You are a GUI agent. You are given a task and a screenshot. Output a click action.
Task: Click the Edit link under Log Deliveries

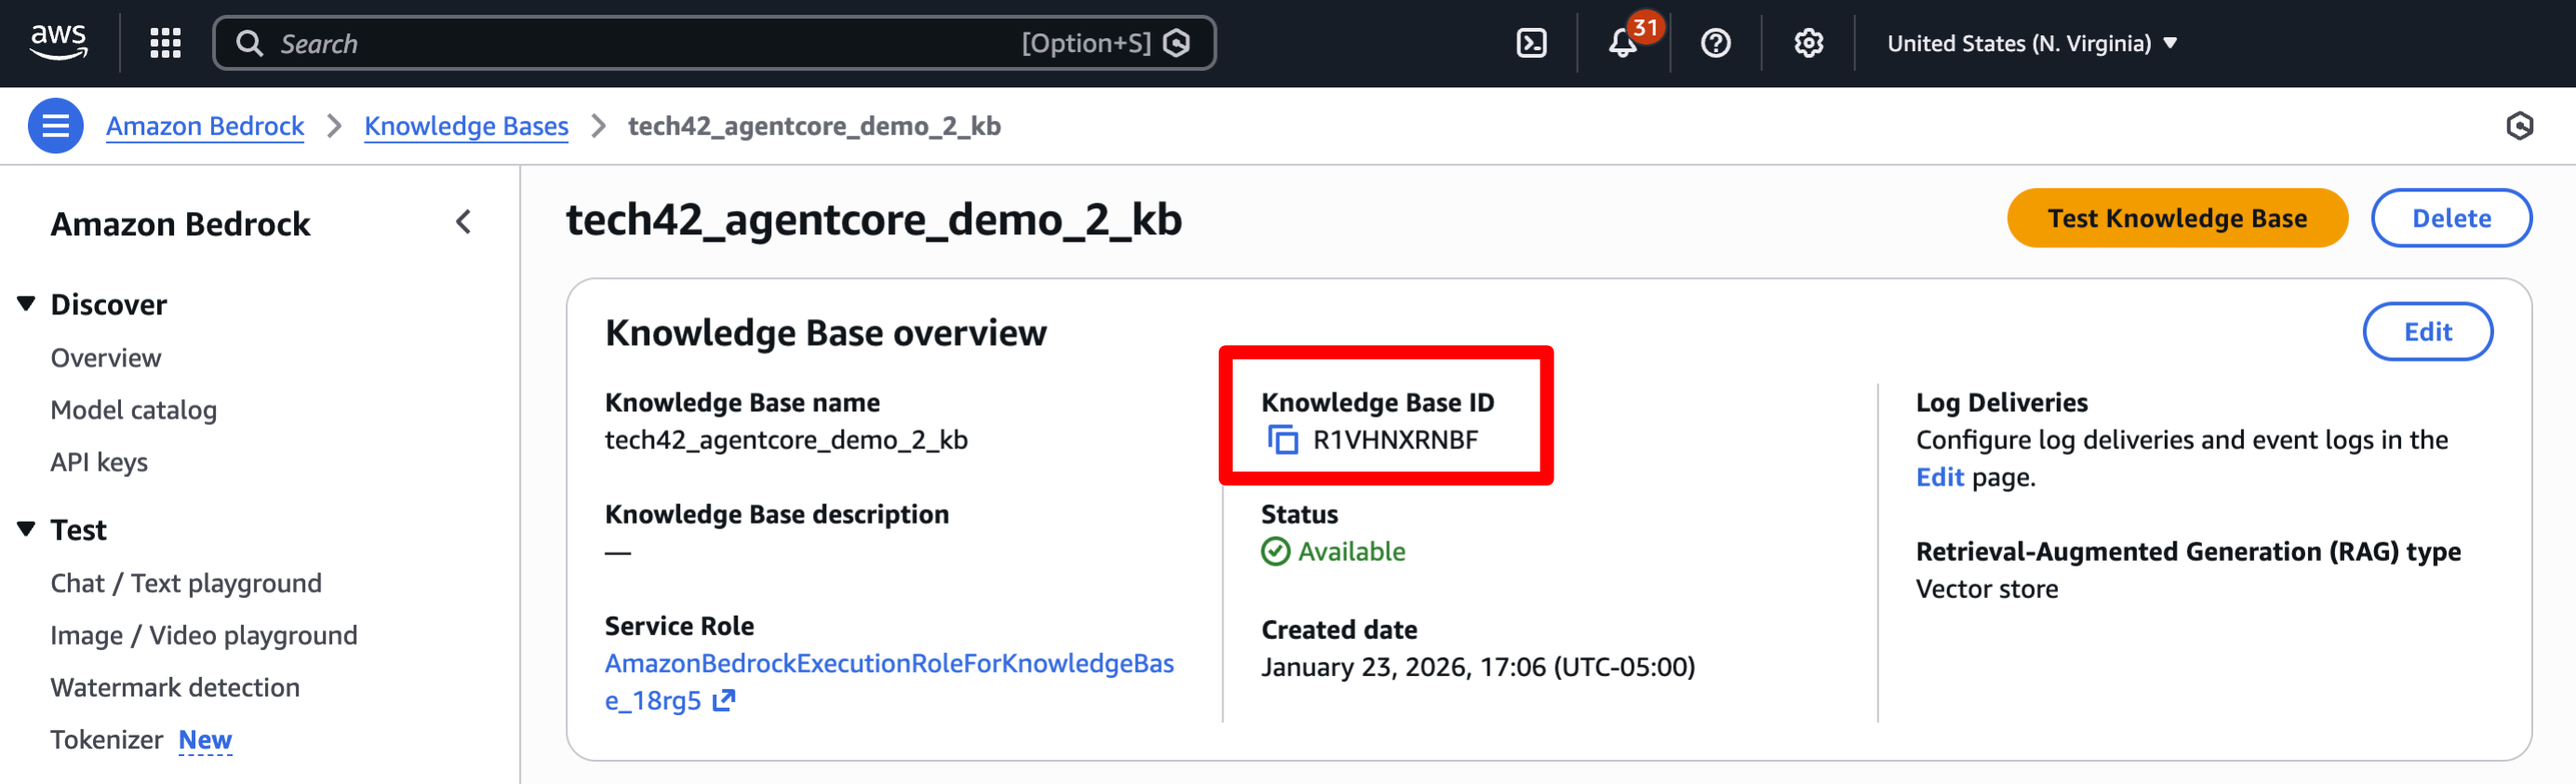point(1939,477)
